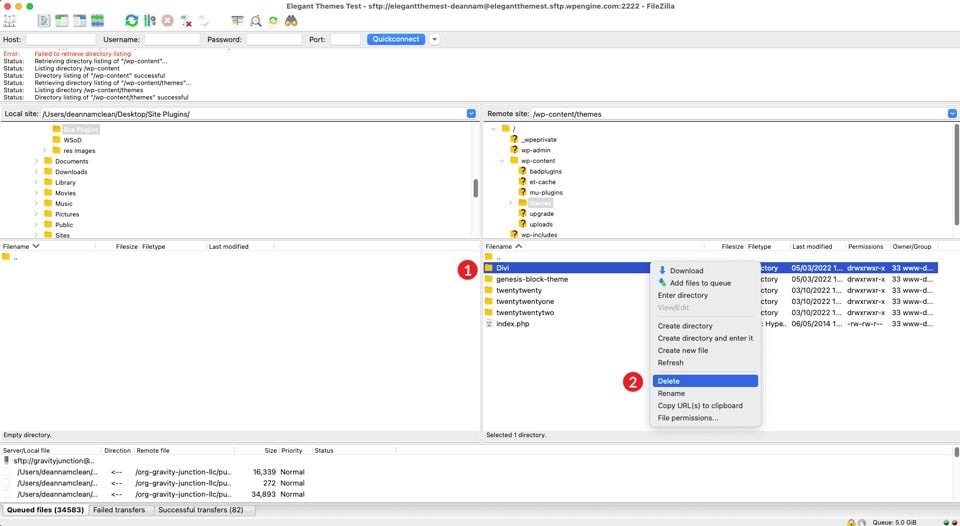Open the Site Manager icon

coord(10,20)
